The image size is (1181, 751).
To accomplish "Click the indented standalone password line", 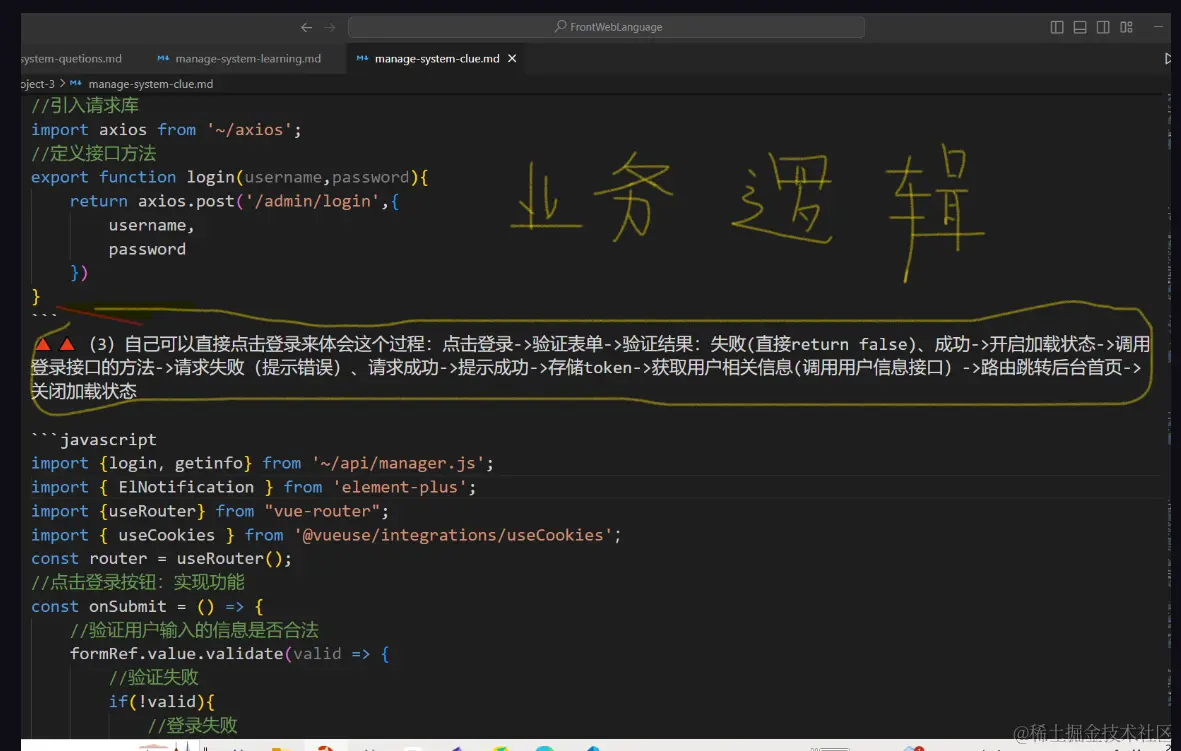I will coord(147,249).
